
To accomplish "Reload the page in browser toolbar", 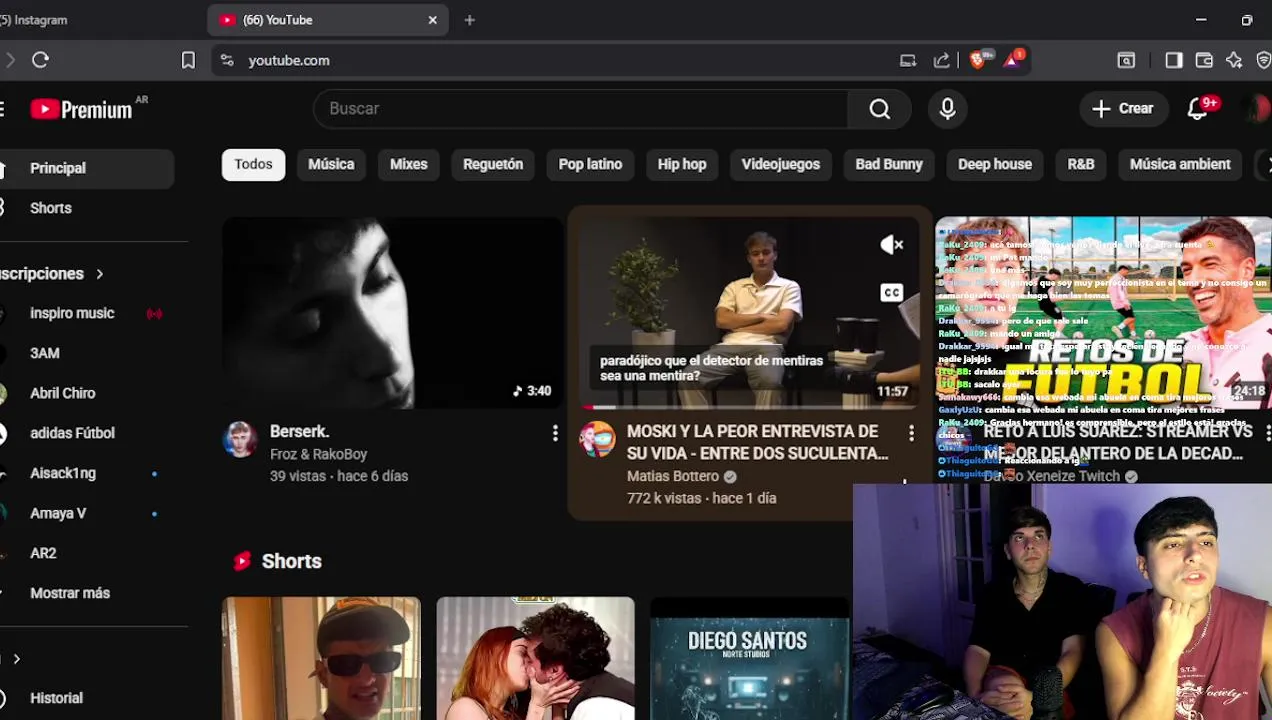I will [x=40, y=60].
